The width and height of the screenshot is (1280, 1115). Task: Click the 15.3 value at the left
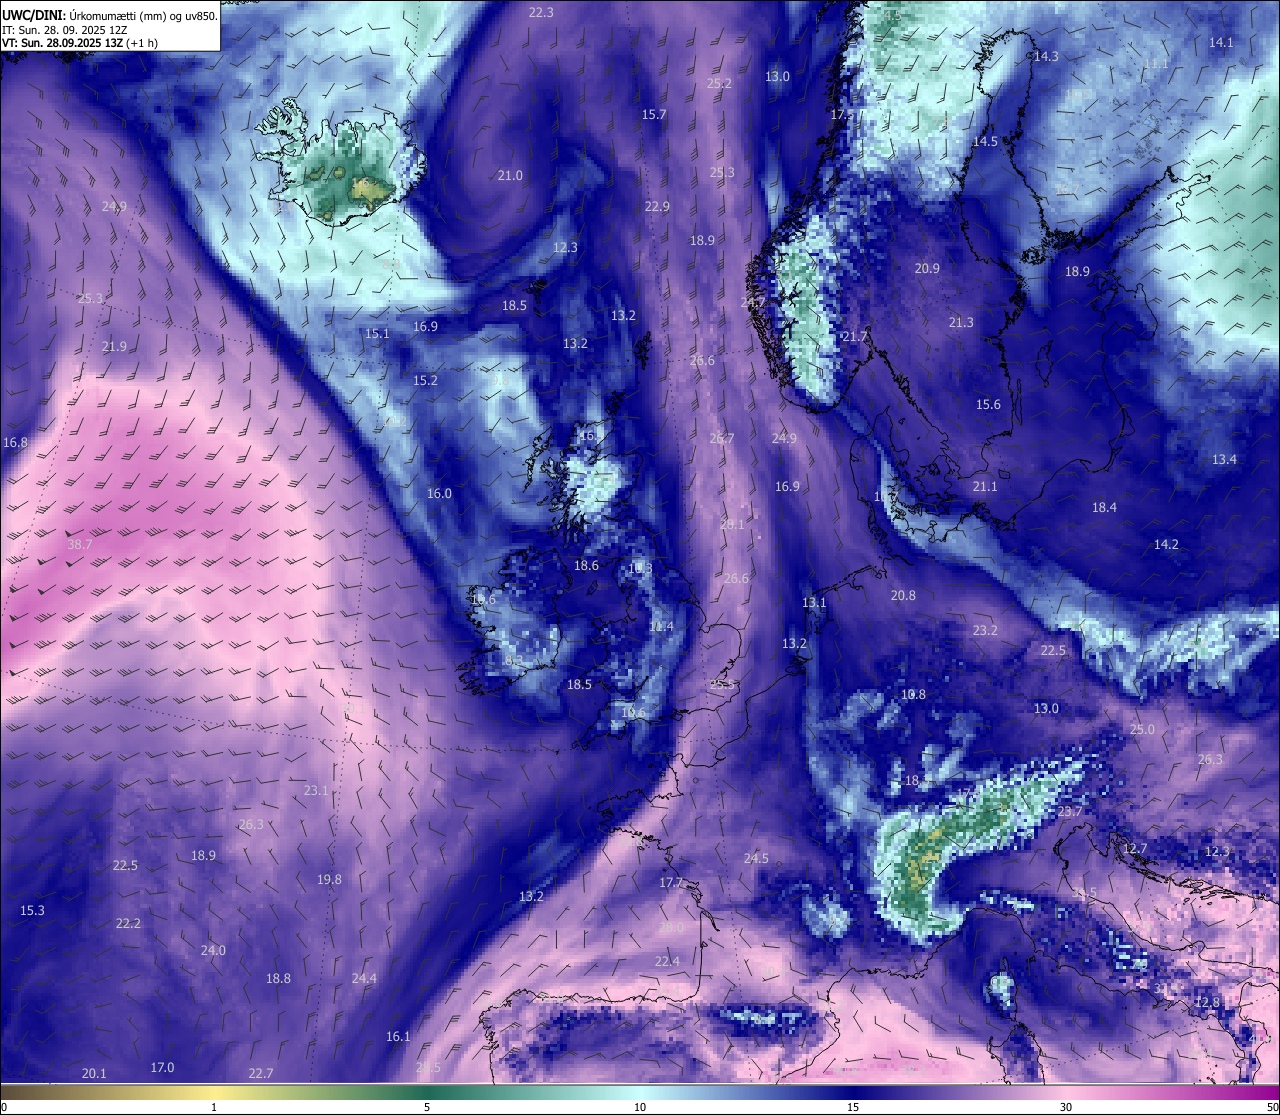(32, 911)
